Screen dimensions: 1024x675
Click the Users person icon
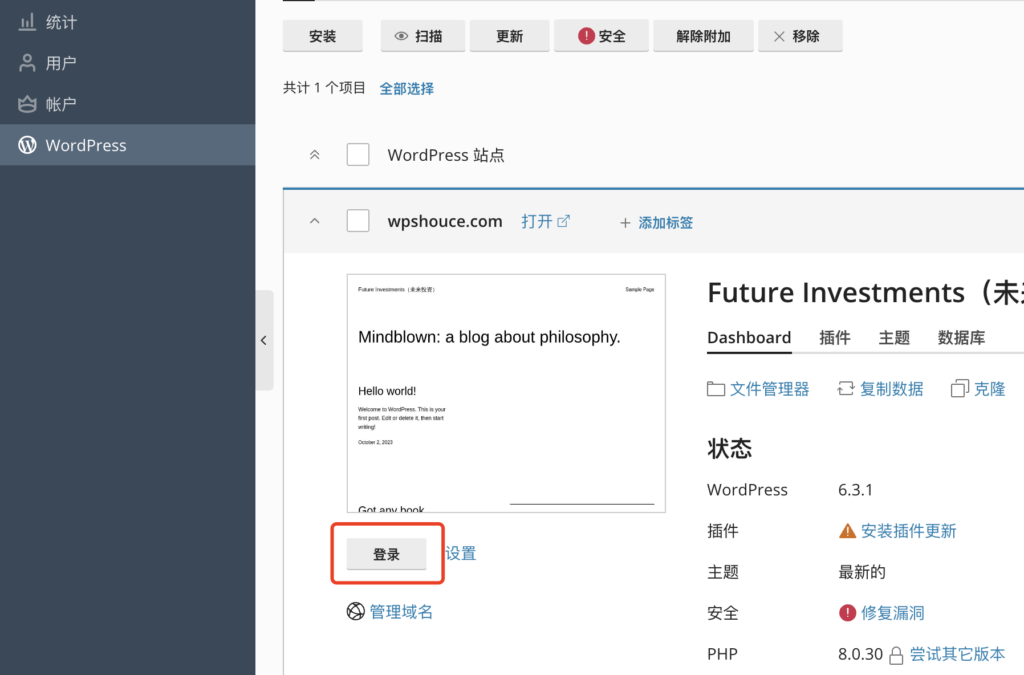[27, 63]
